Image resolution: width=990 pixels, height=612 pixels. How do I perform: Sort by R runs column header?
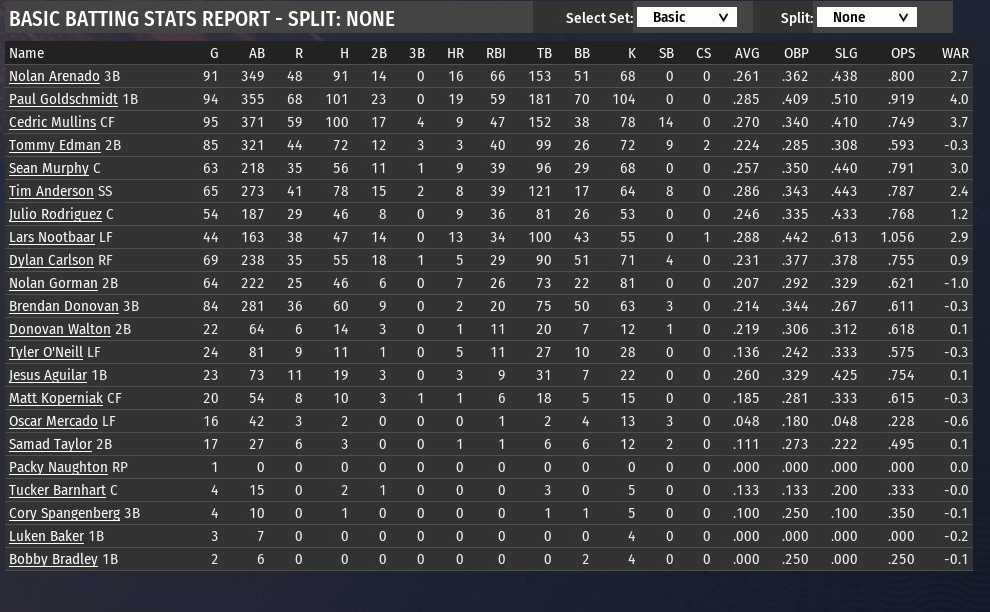point(299,54)
